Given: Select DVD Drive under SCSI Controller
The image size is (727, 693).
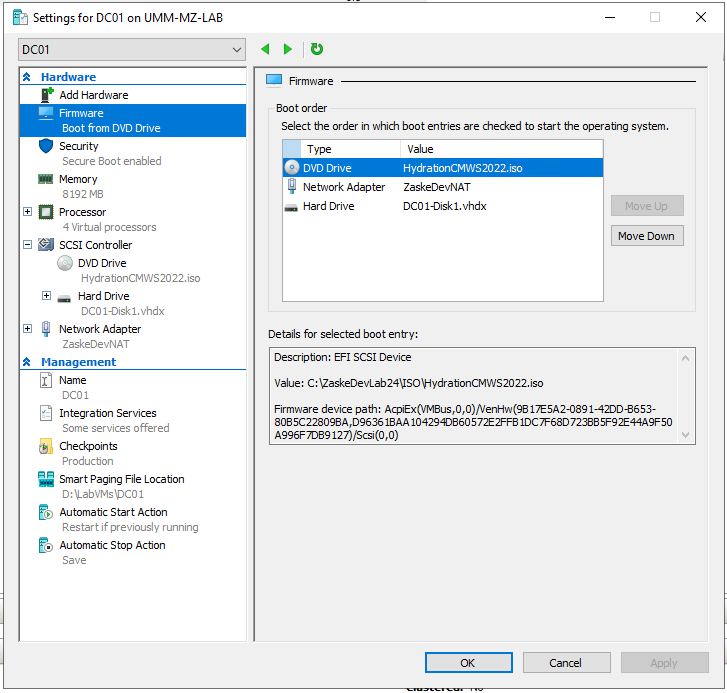Looking at the screenshot, I should tap(101, 263).
